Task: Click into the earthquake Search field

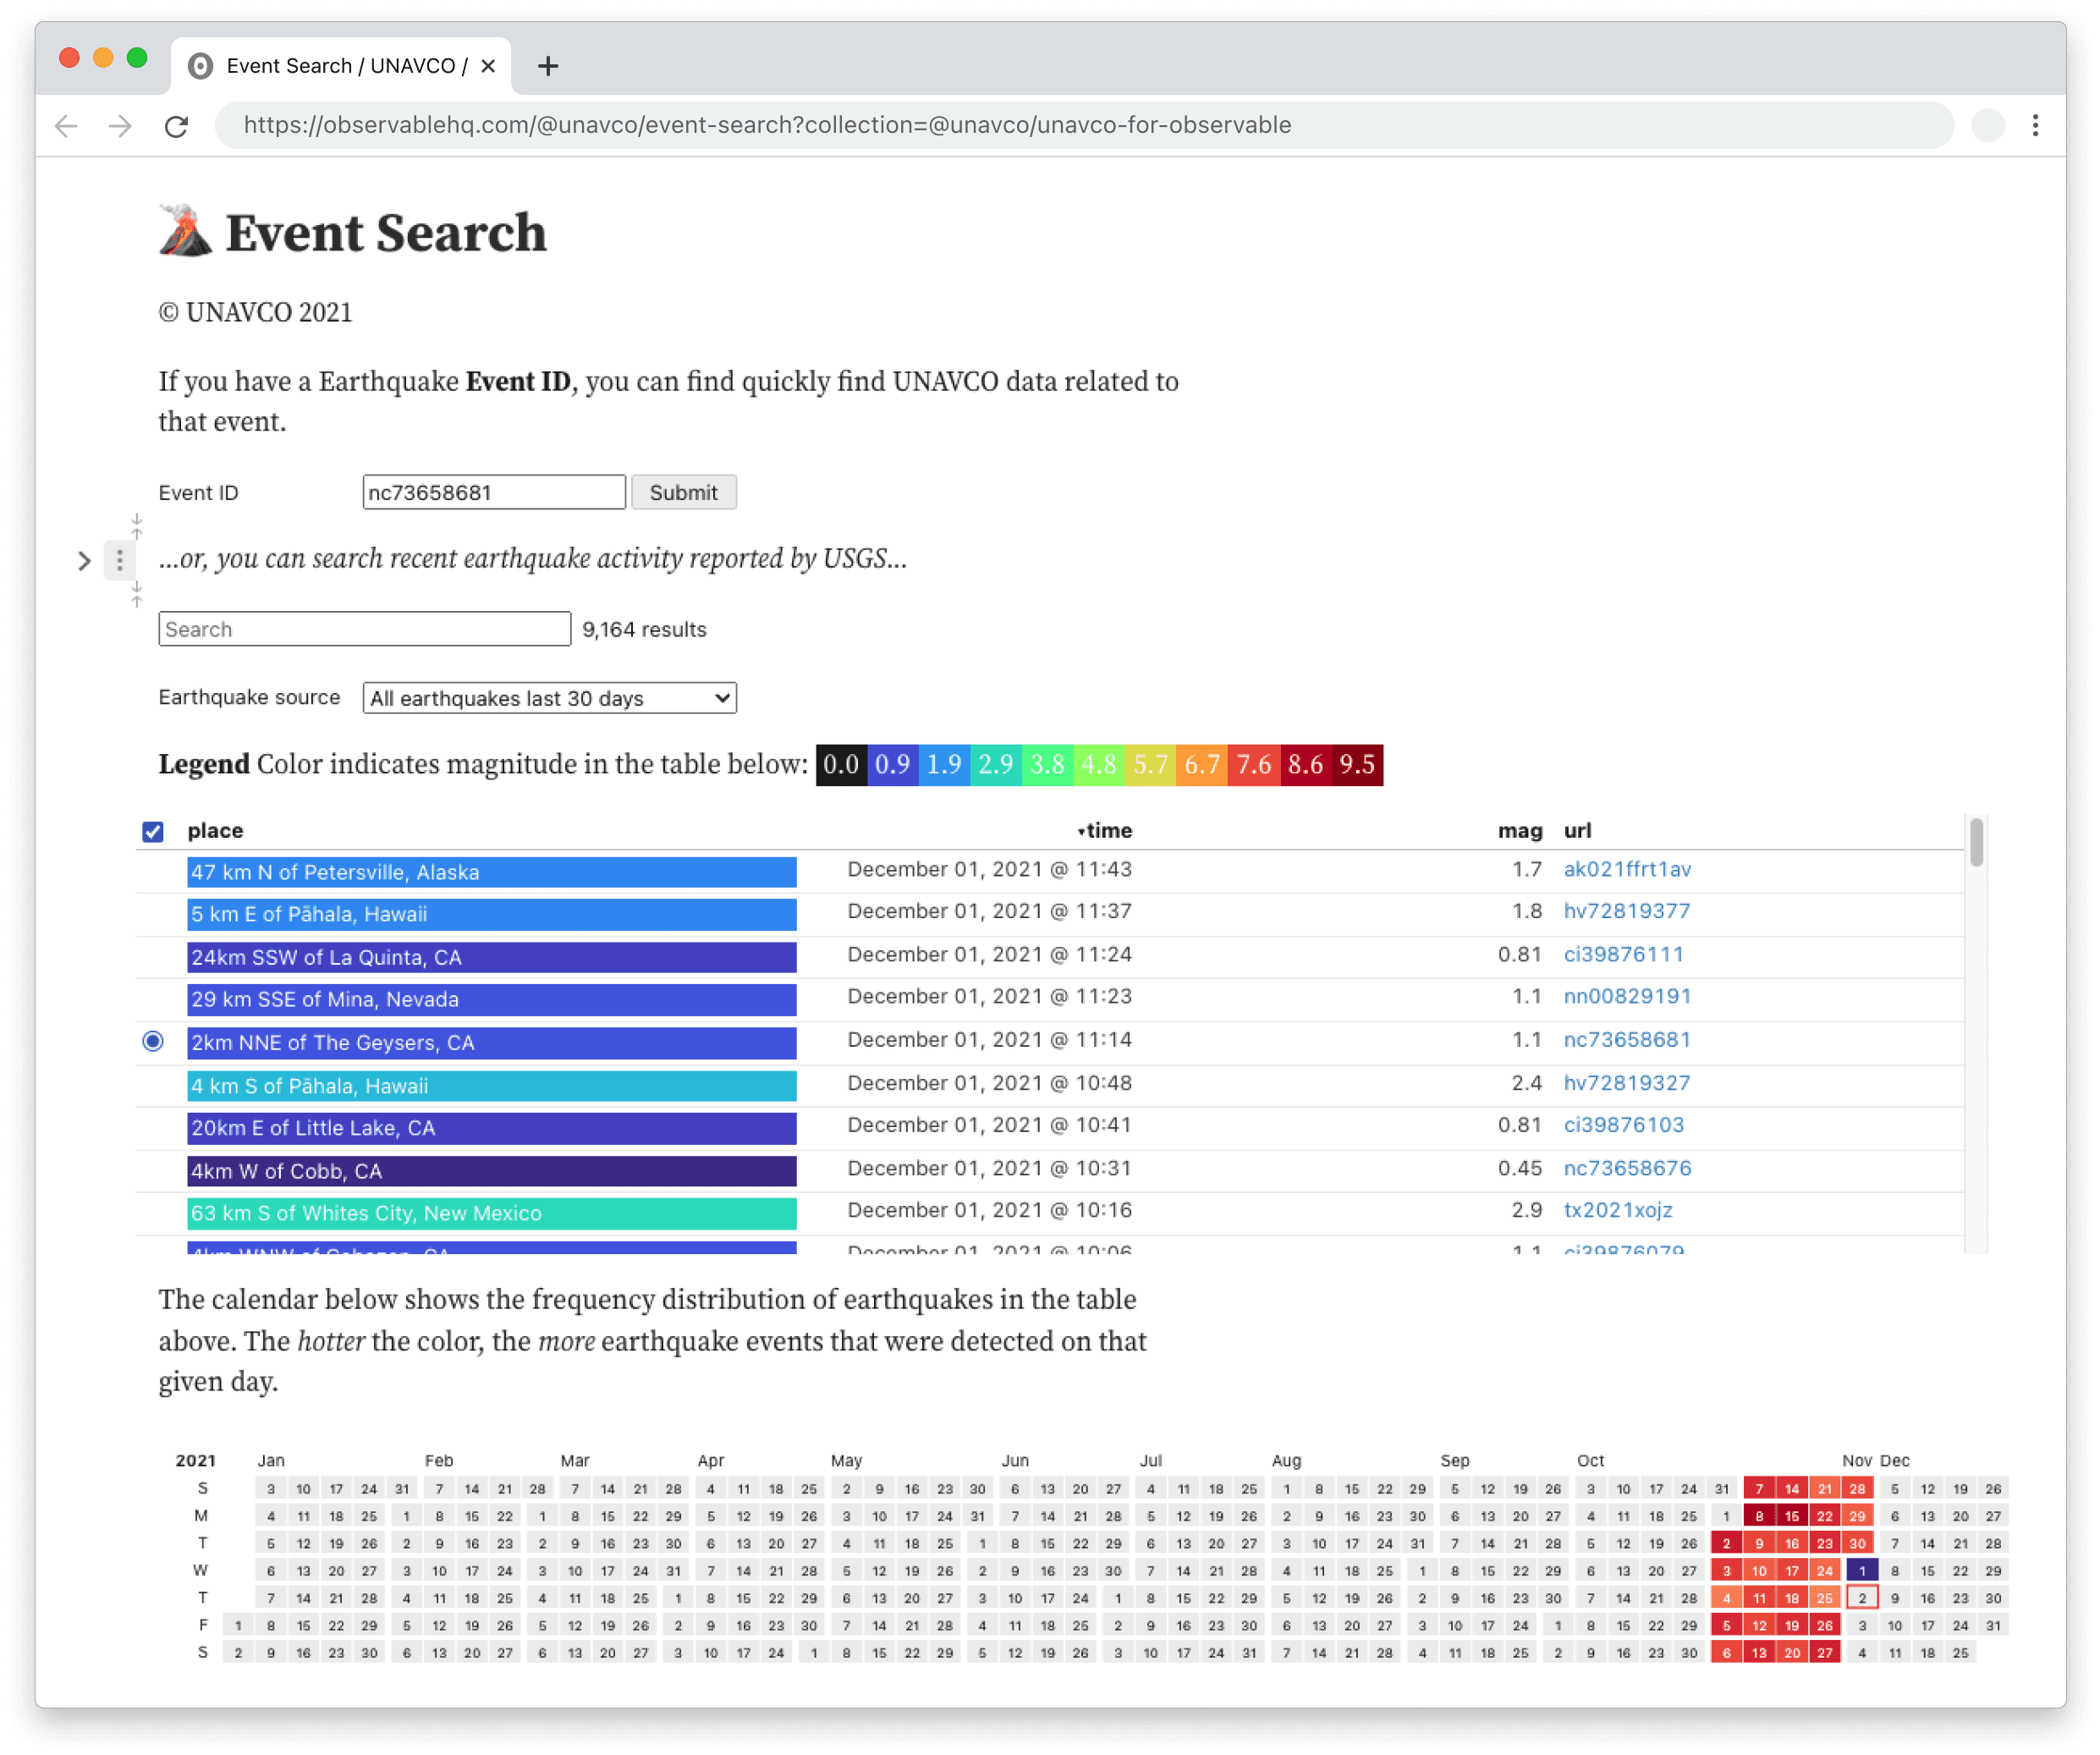Action: 364,629
